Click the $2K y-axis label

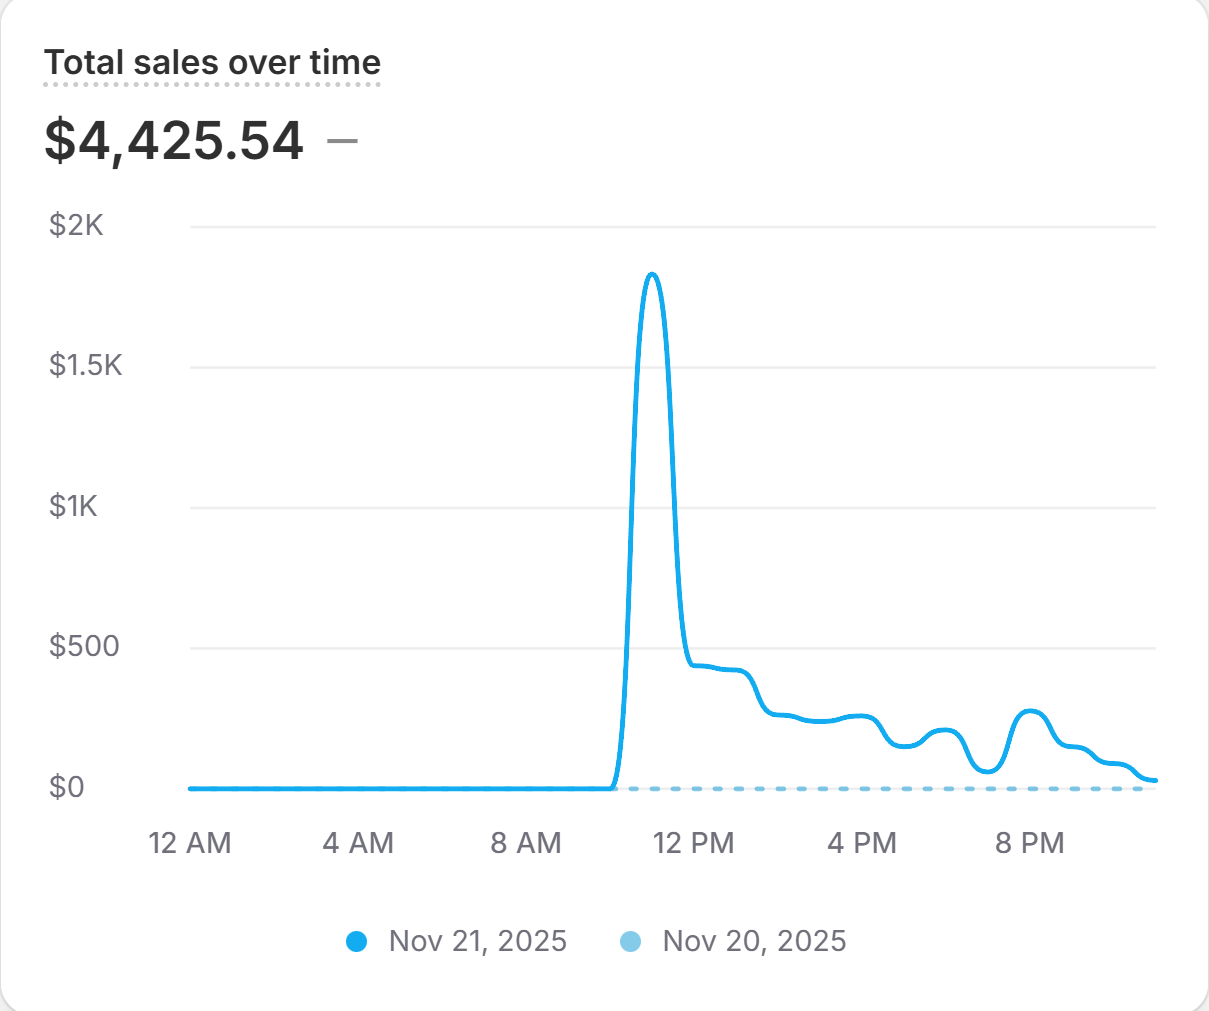(76, 225)
